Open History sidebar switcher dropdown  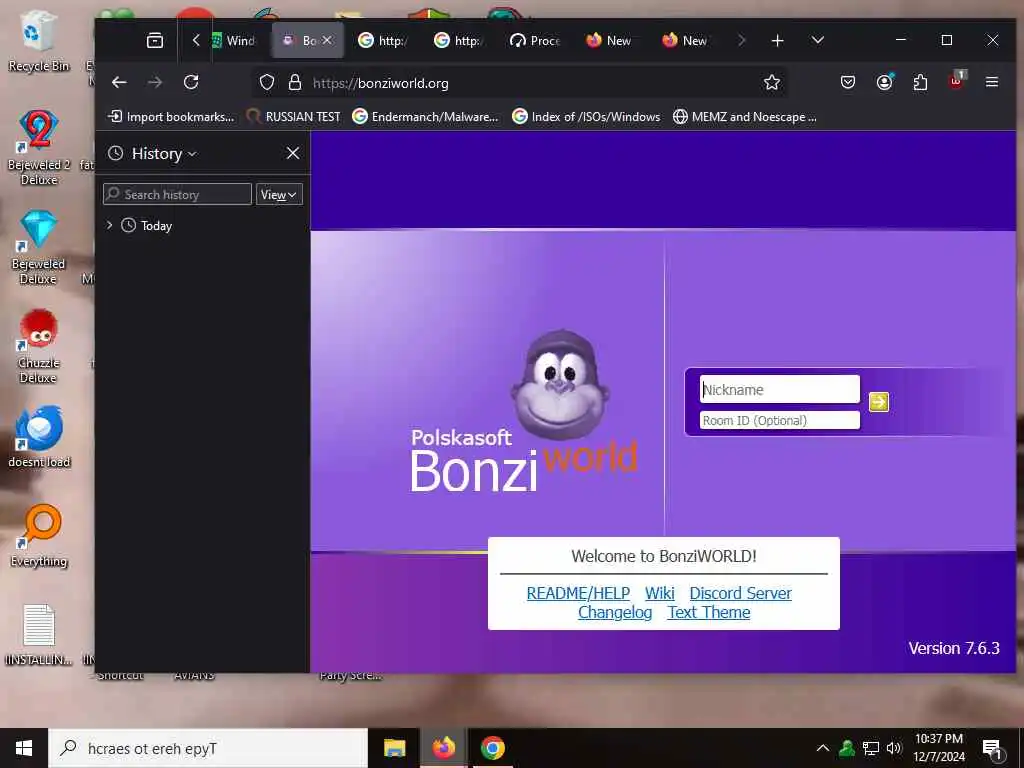(152, 153)
